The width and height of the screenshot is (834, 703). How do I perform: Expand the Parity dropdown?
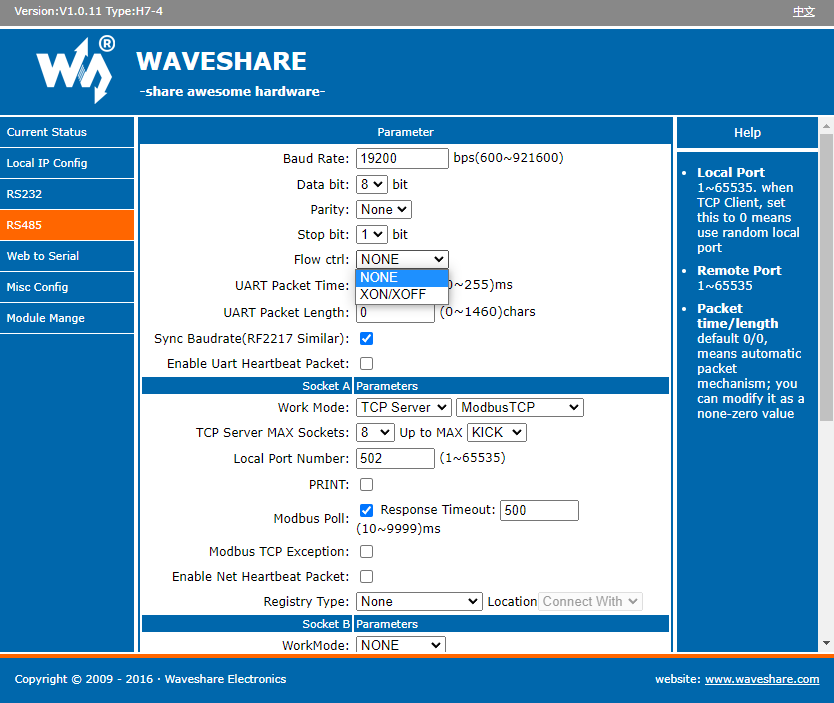point(384,209)
